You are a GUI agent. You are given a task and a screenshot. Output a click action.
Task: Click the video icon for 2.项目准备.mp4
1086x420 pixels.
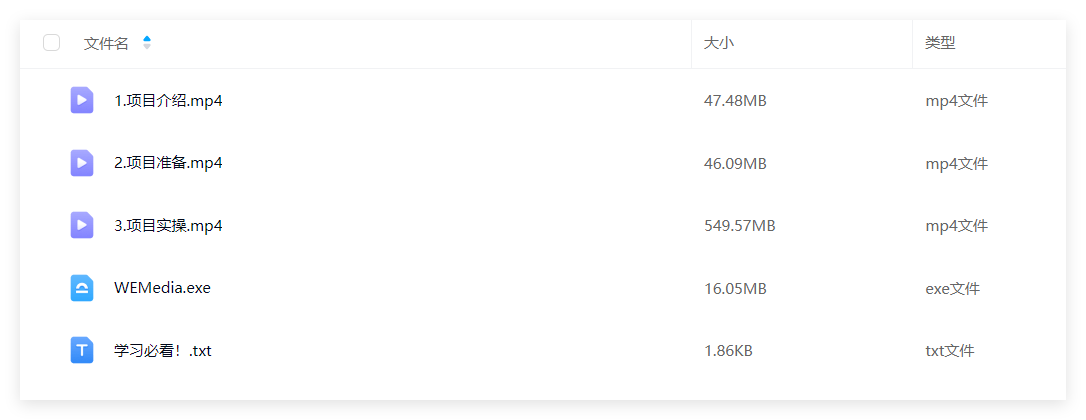point(82,163)
